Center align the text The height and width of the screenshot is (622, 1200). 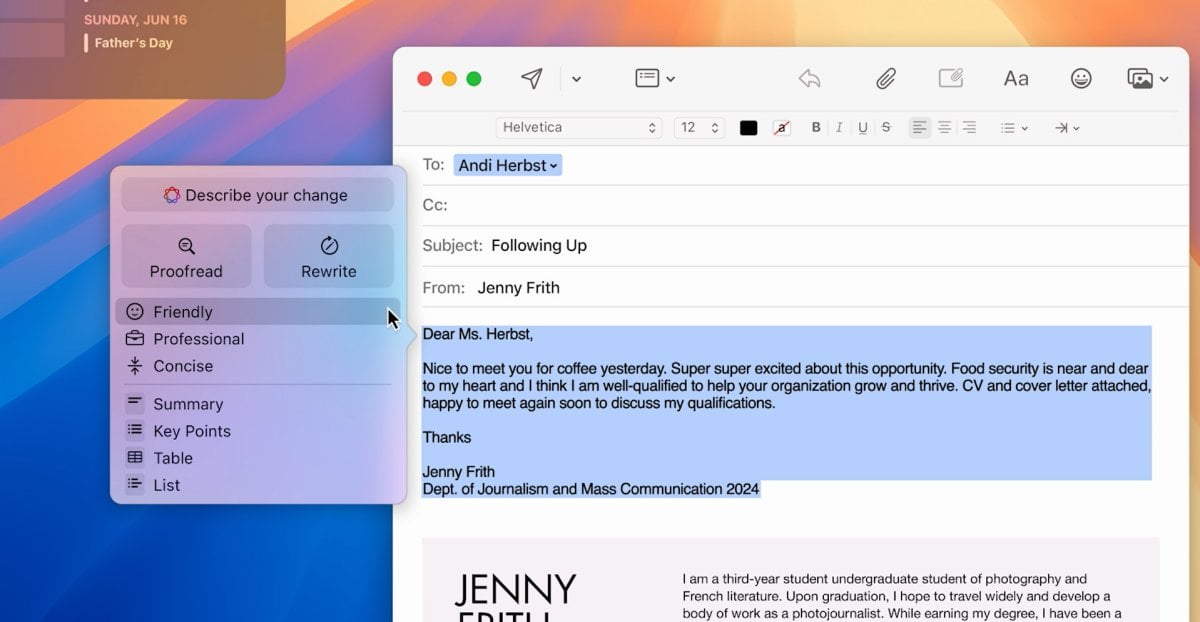tap(944, 127)
